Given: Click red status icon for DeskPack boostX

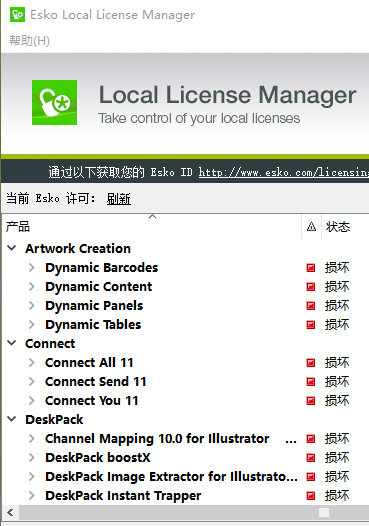Looking at the screenshot, I should click(x=311, y=458).
